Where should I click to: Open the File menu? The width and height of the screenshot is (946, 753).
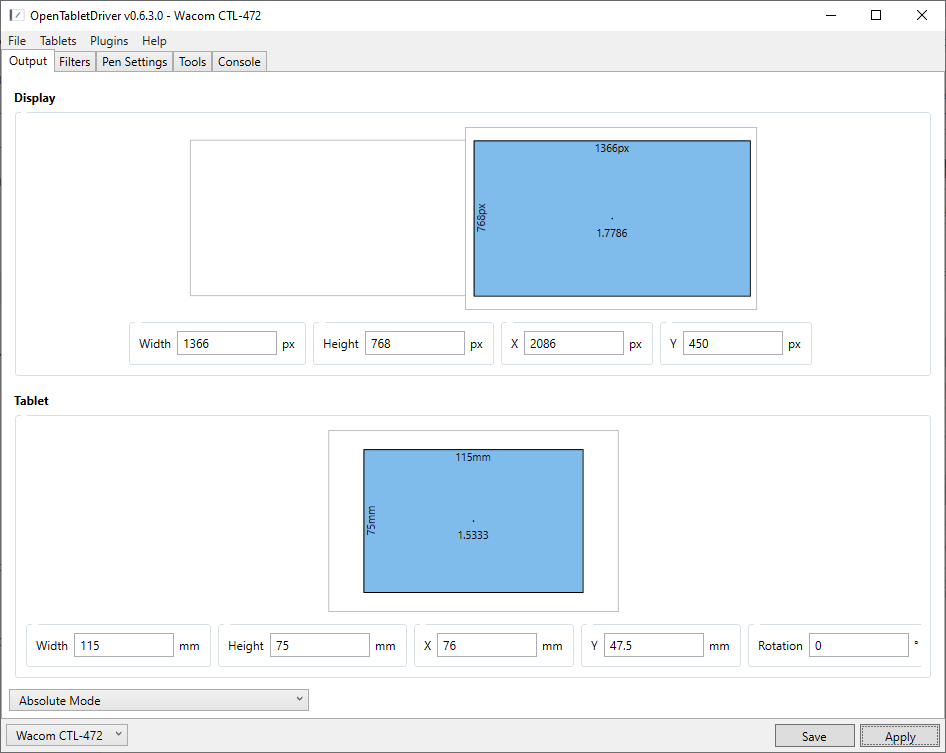pyautogui.click(x=17, y=41)
